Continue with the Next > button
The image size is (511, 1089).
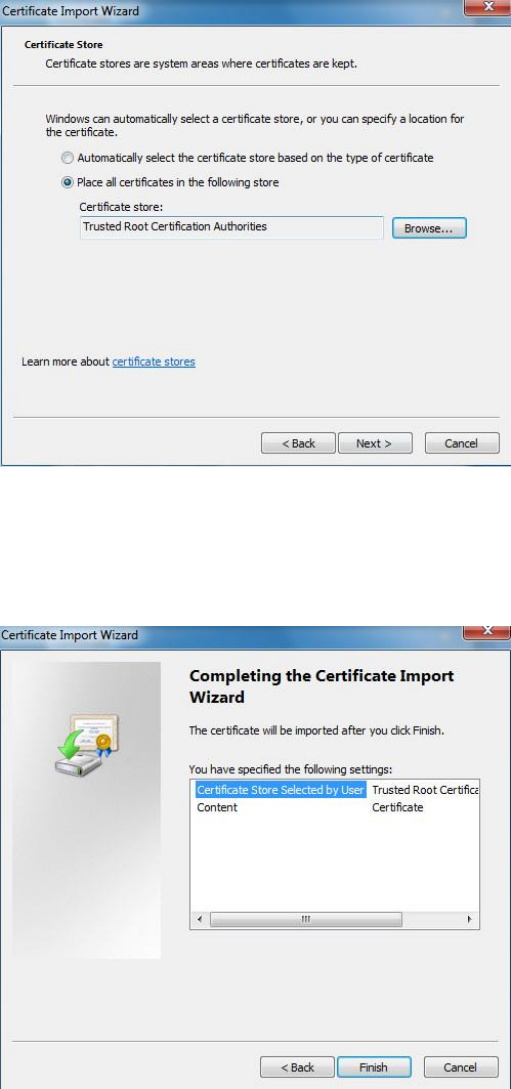[375, 443]
